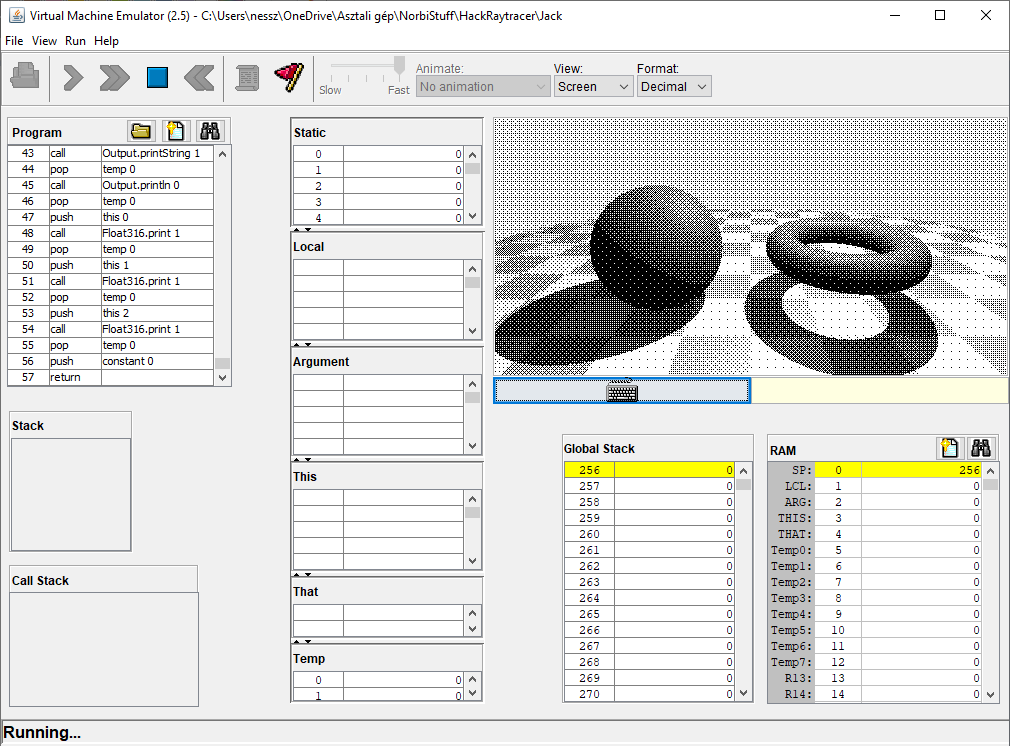
Task: Open the File menu
Action: (x=14, y=41)
